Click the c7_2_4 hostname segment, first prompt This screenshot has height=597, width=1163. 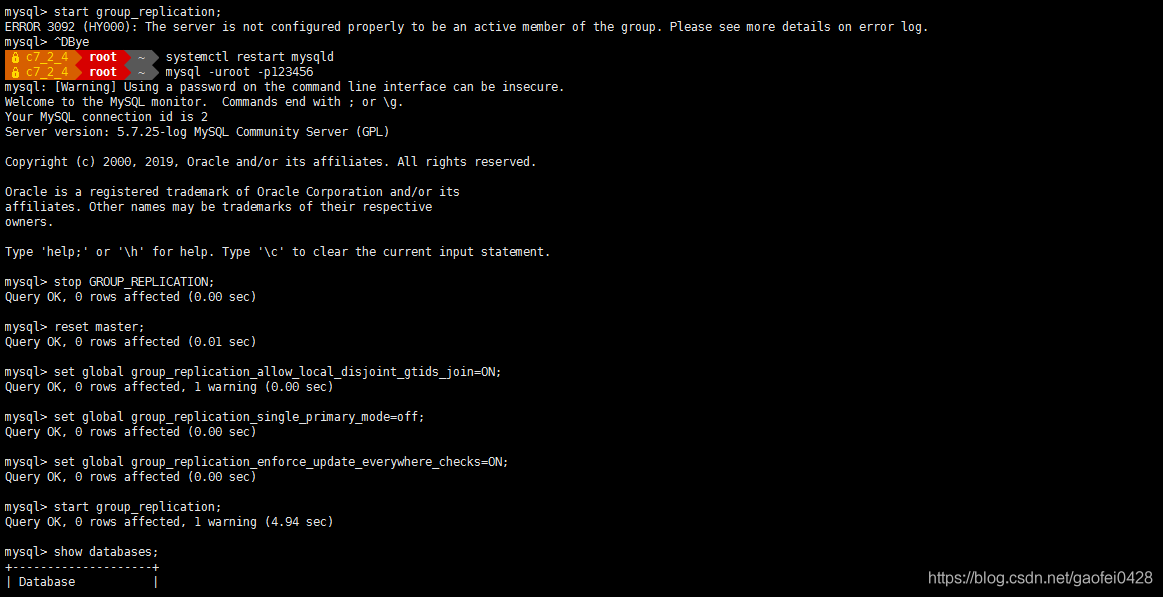point(47,57)
